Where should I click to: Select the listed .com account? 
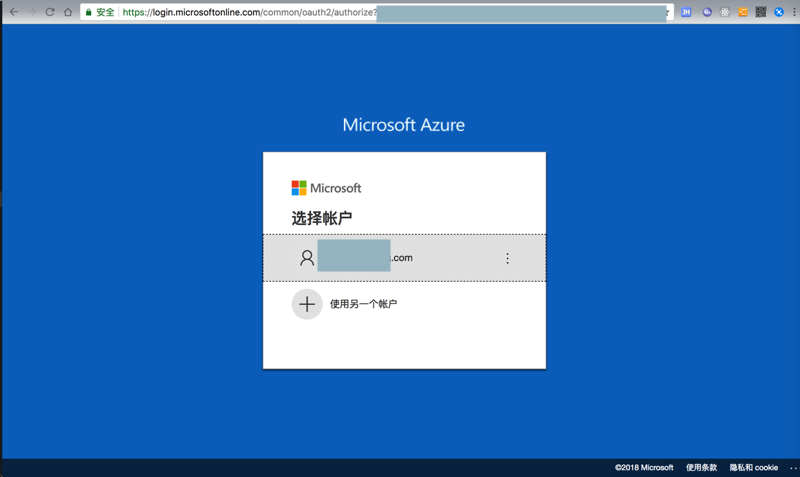[x=404, y=258]
